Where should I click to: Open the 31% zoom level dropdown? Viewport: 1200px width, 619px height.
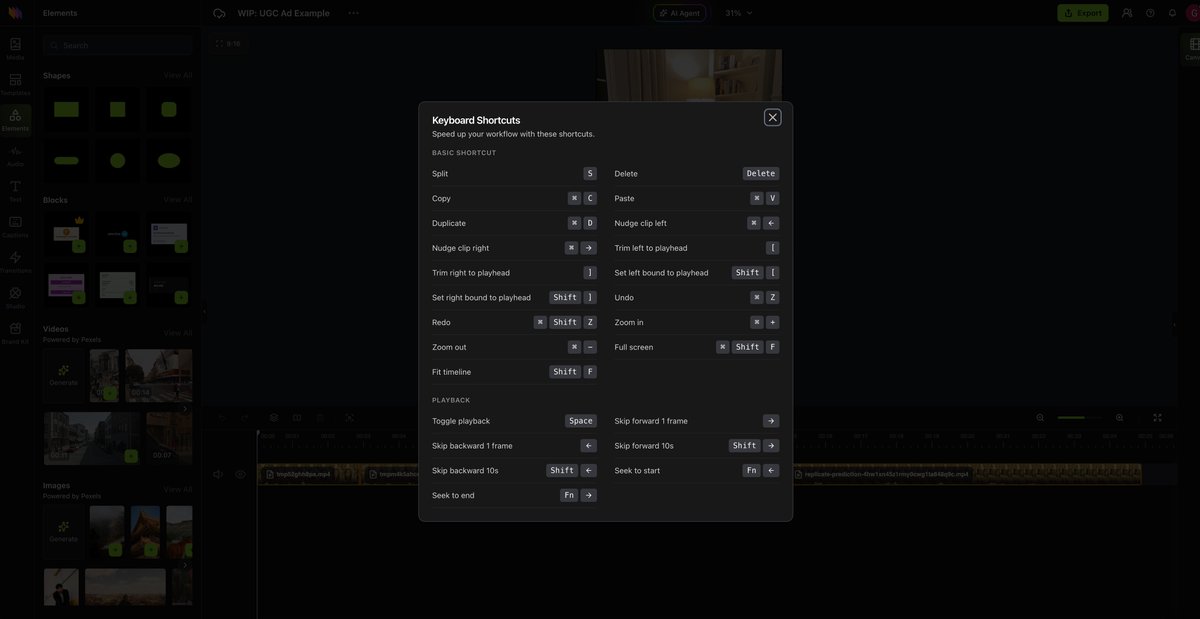click(x=739, y=13)
